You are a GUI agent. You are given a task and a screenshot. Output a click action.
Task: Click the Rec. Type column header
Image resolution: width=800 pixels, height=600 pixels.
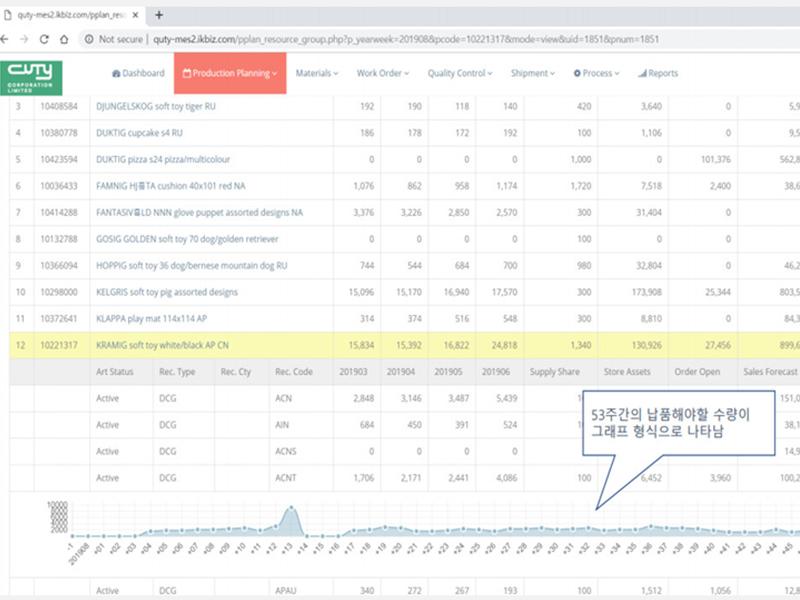177,371
